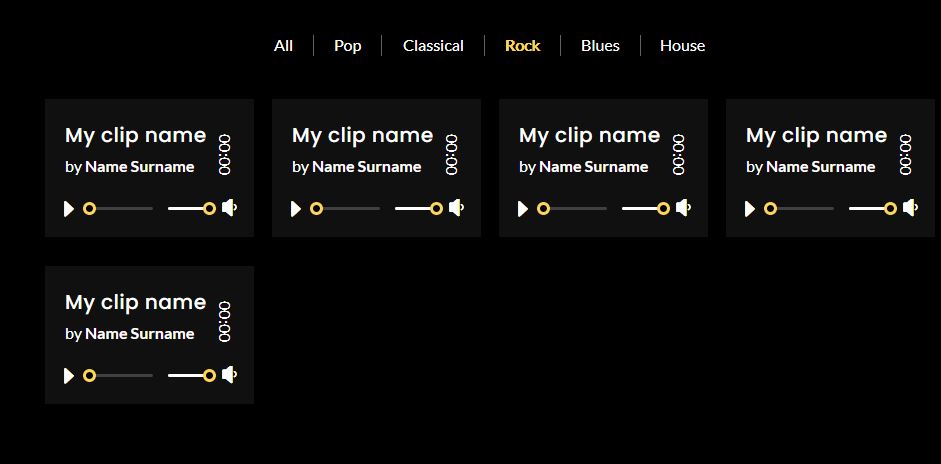Click bottom clip's volume slider knob

[x=209, y=375]
